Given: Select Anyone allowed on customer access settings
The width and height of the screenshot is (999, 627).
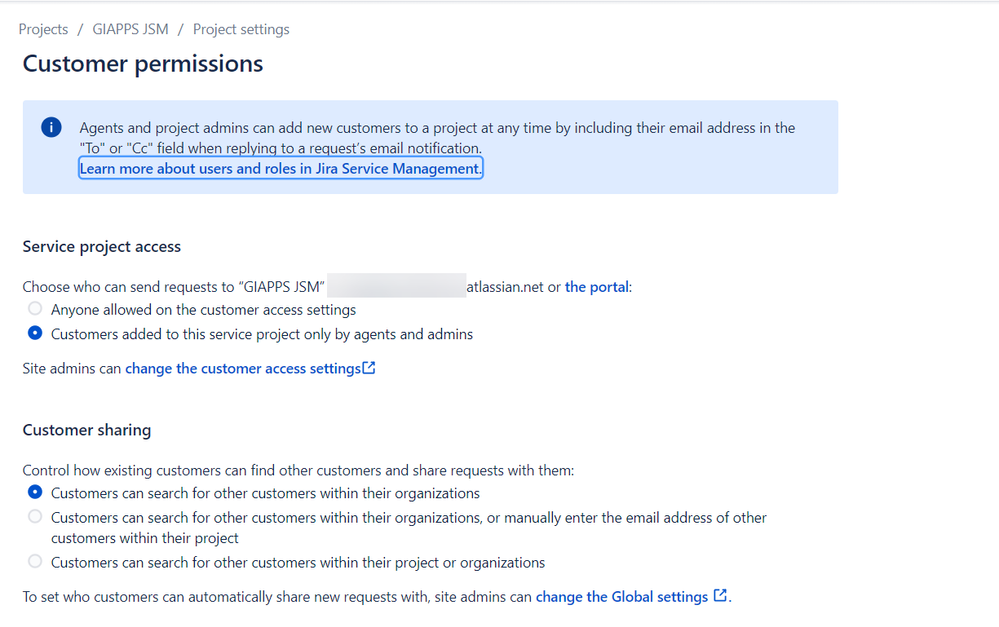Looking at the screenshot, I should coord(35,309).
